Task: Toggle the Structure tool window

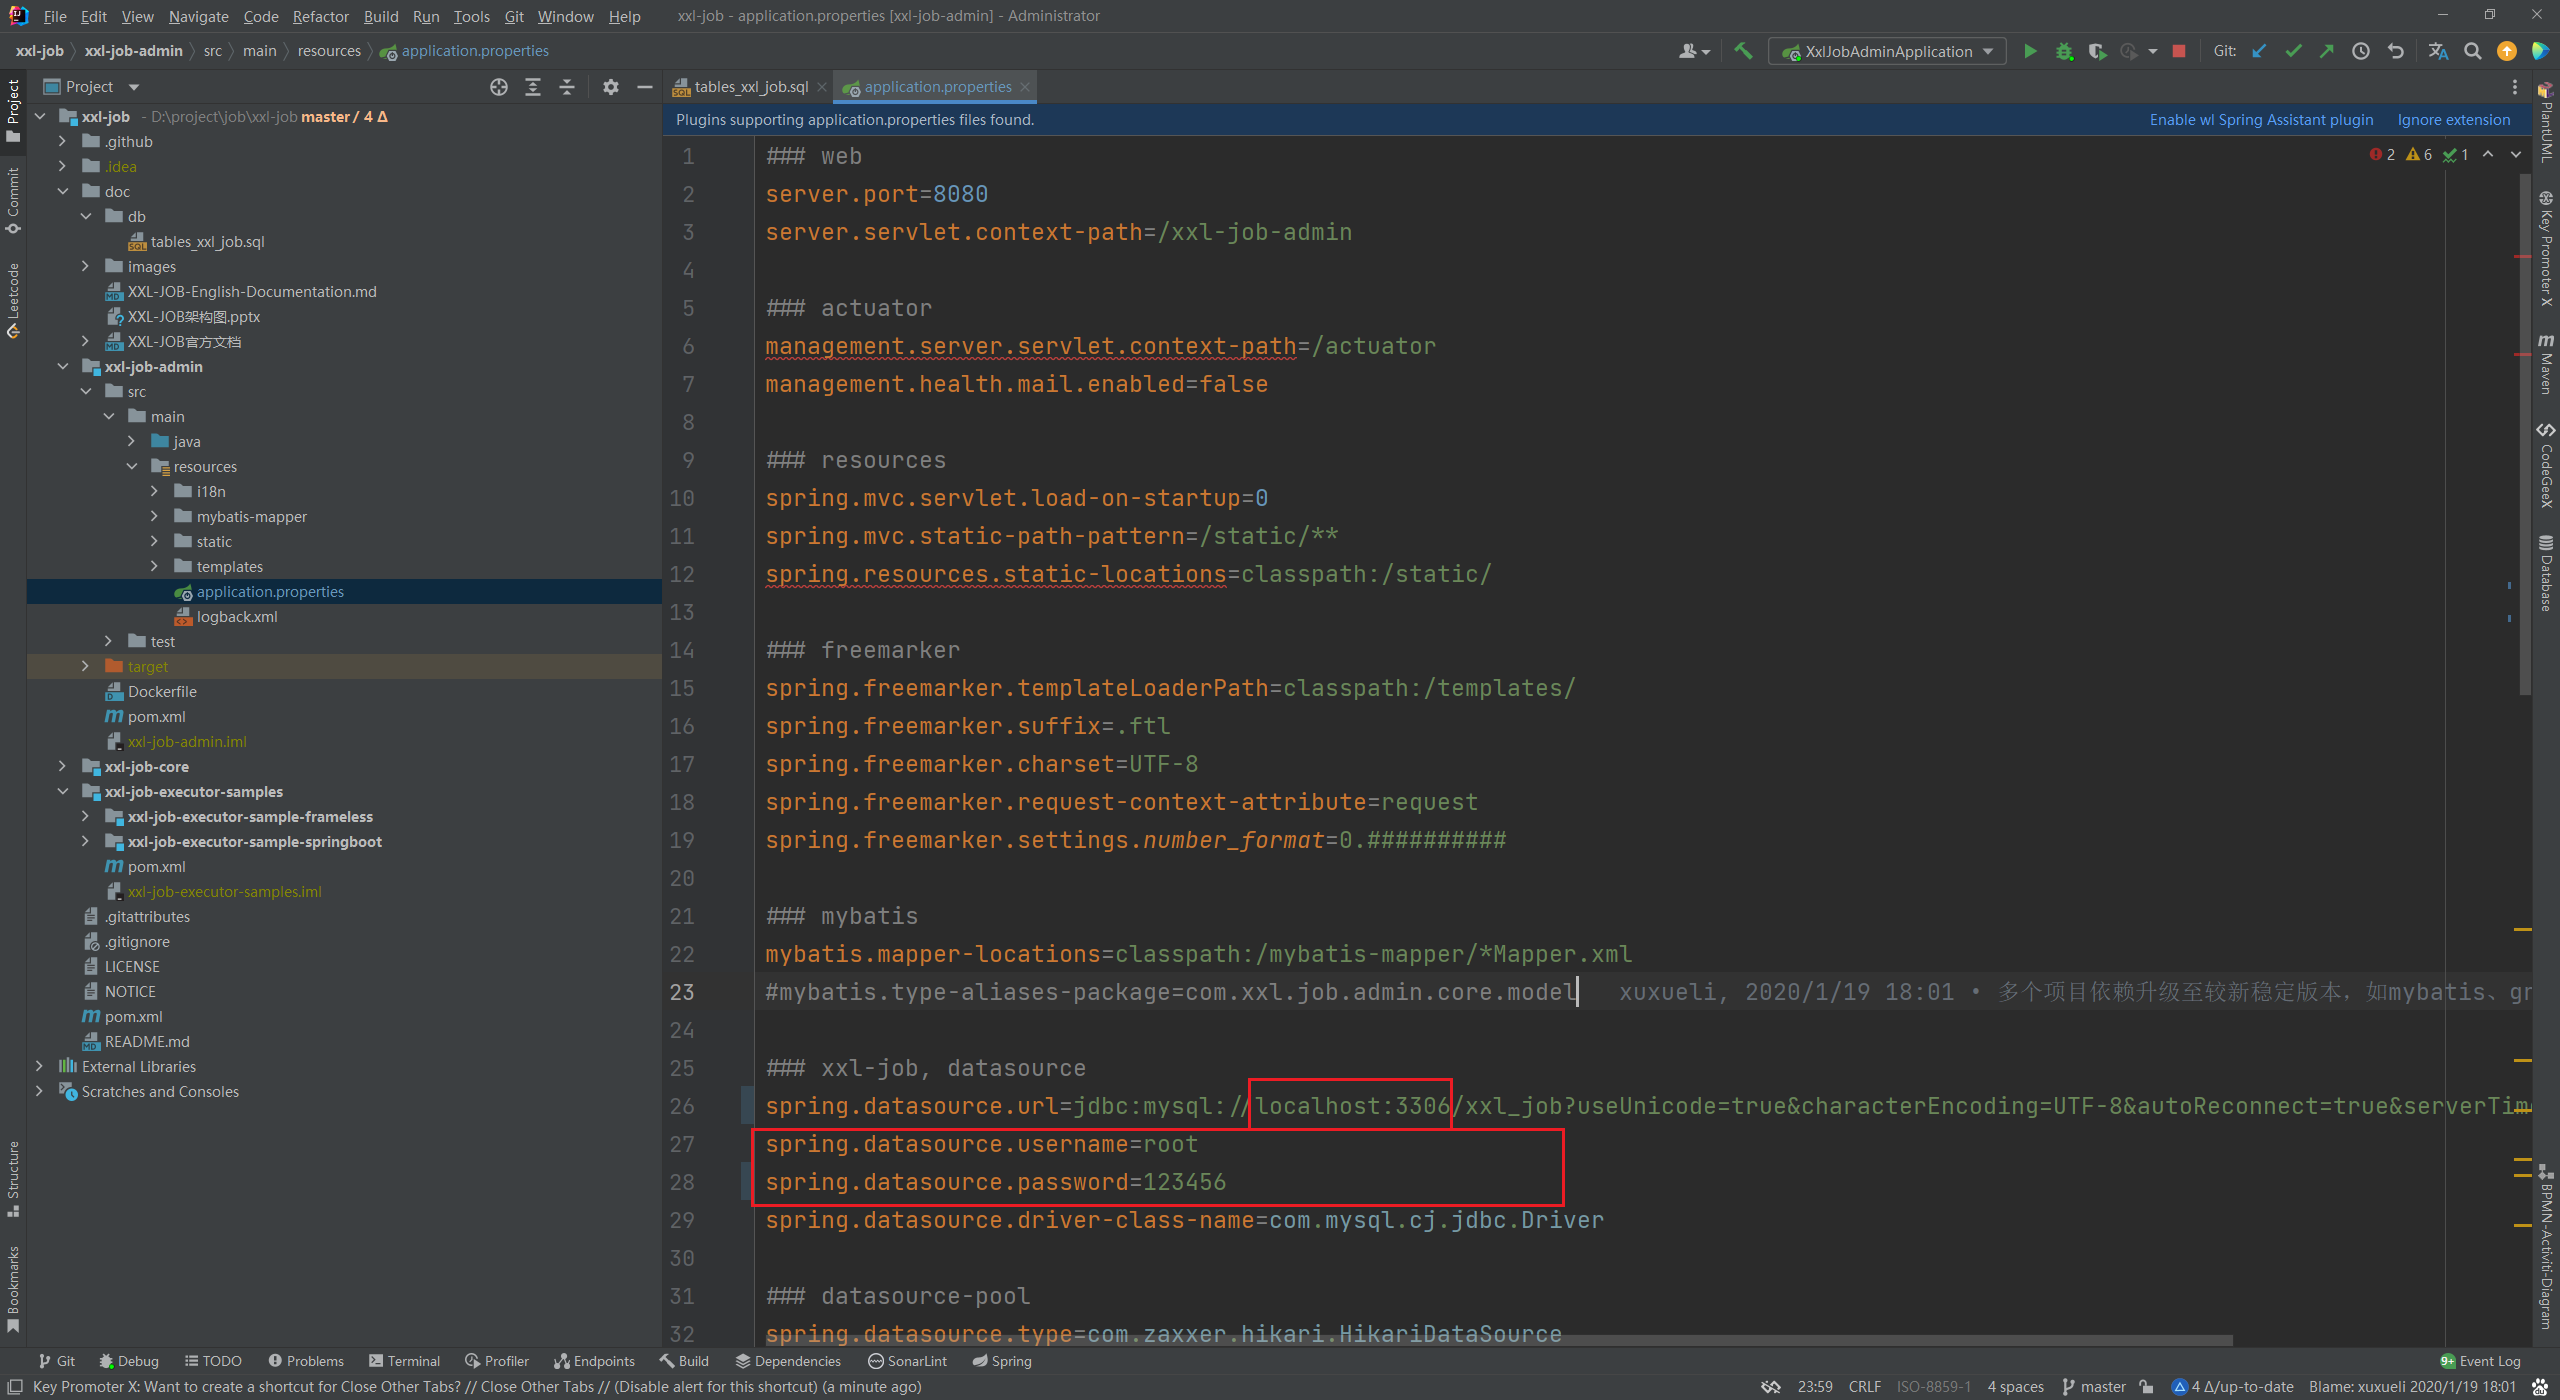Action: pos(13,1178)
